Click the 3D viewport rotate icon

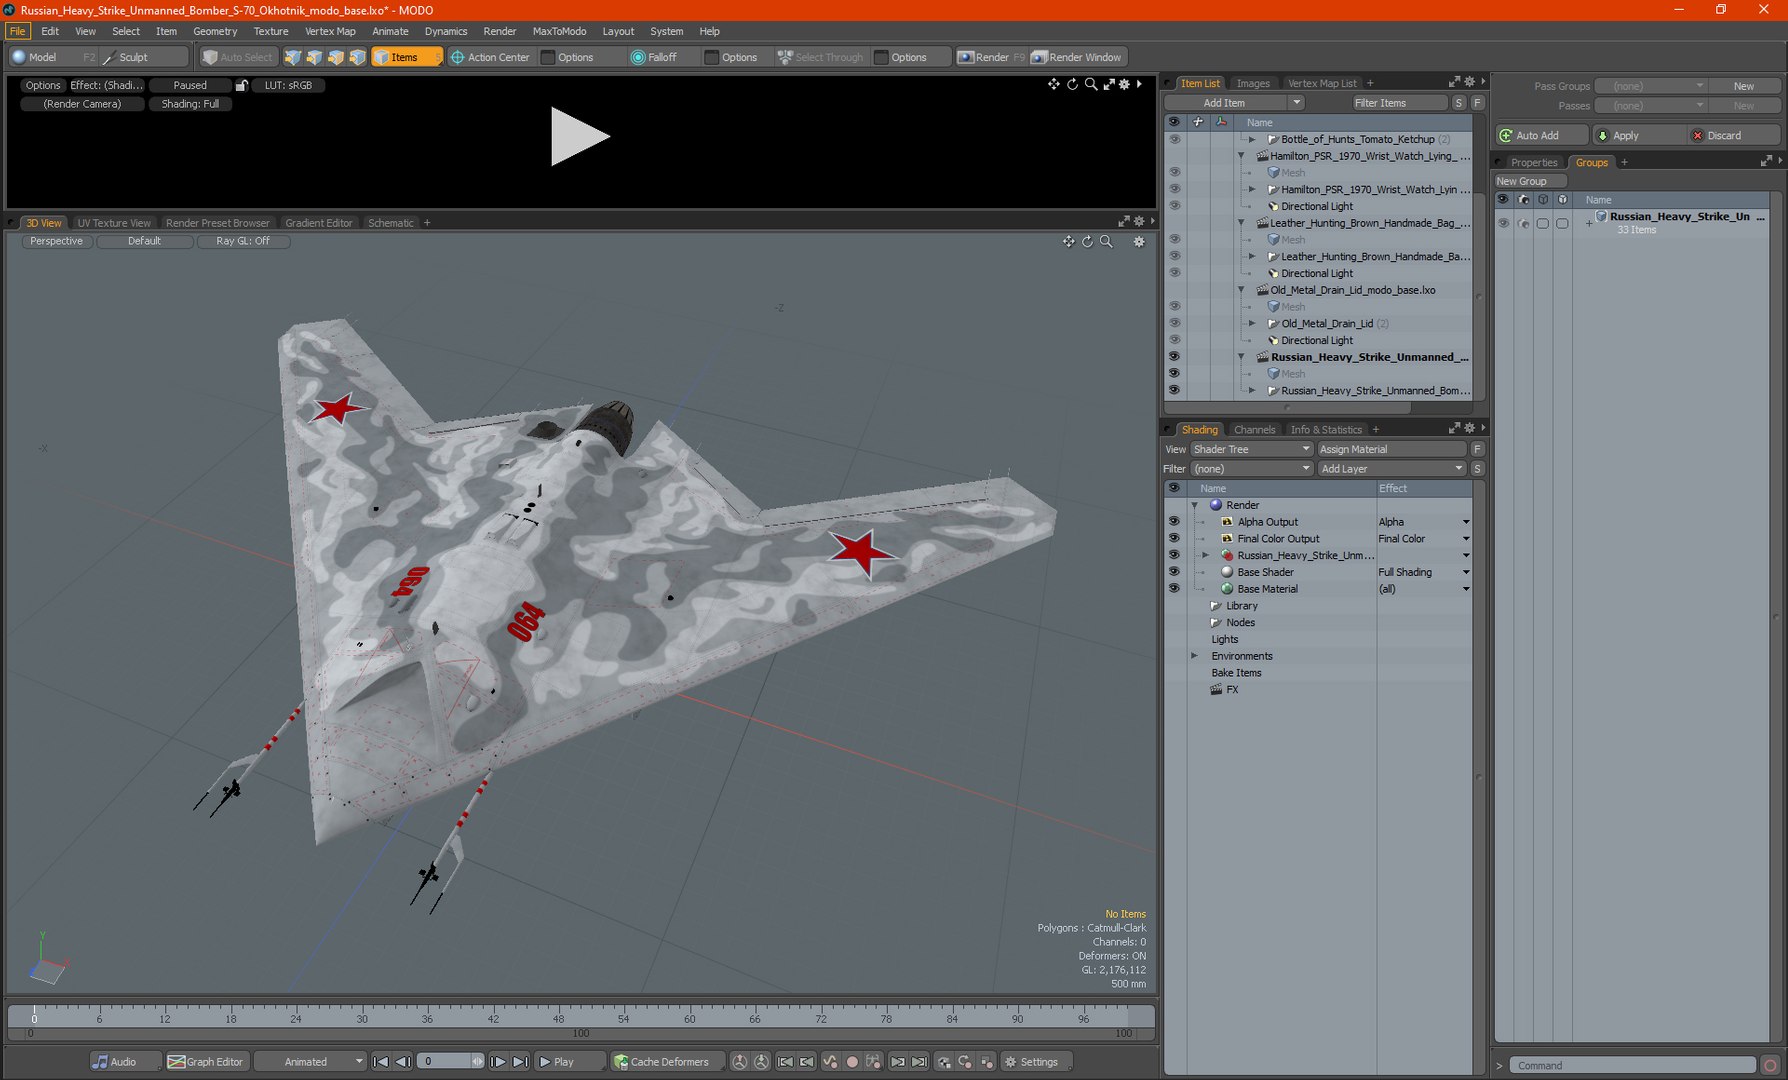pos(1087,241)
